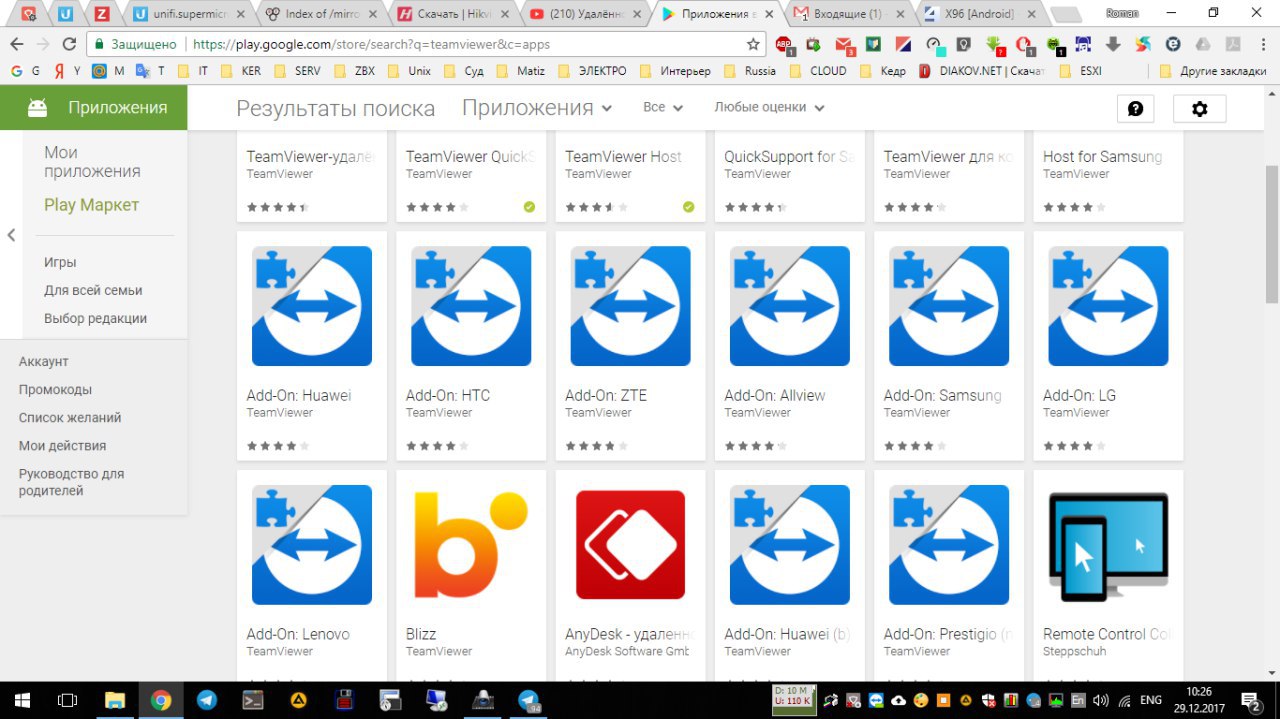Viewport: 1280px width, 719px height.
Task: Collapse the left sidebar with the arrow
Action: click(x=11, y=235)
